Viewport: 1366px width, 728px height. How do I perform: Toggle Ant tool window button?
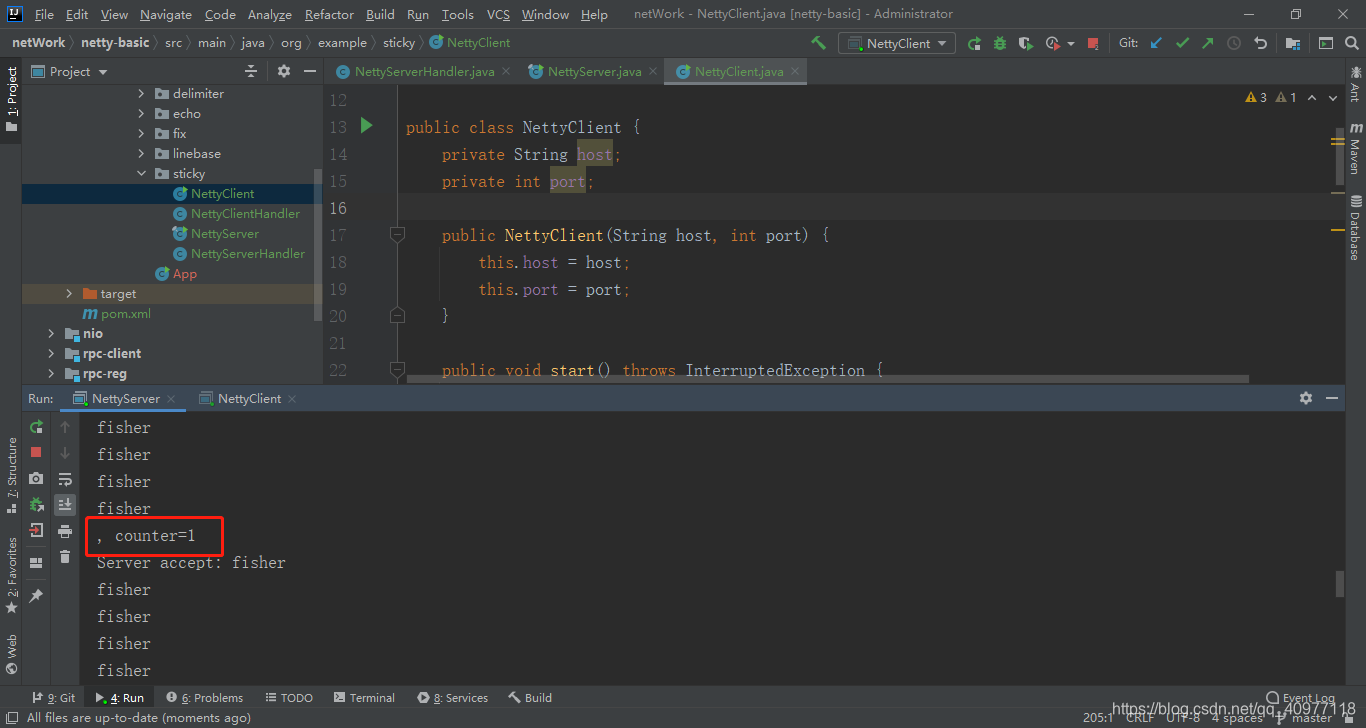[1355, 85]
